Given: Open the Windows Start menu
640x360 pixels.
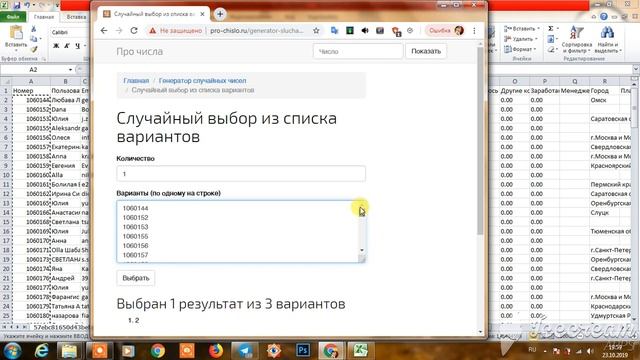Looking at the screenshot, I should tap(13, 351).
